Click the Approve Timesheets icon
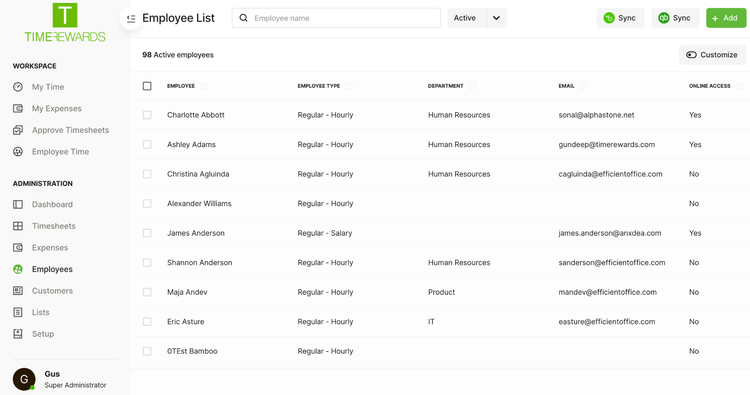The width and height of the screenshot is (750, 395). pyautogui.click(x=18, y=130)
